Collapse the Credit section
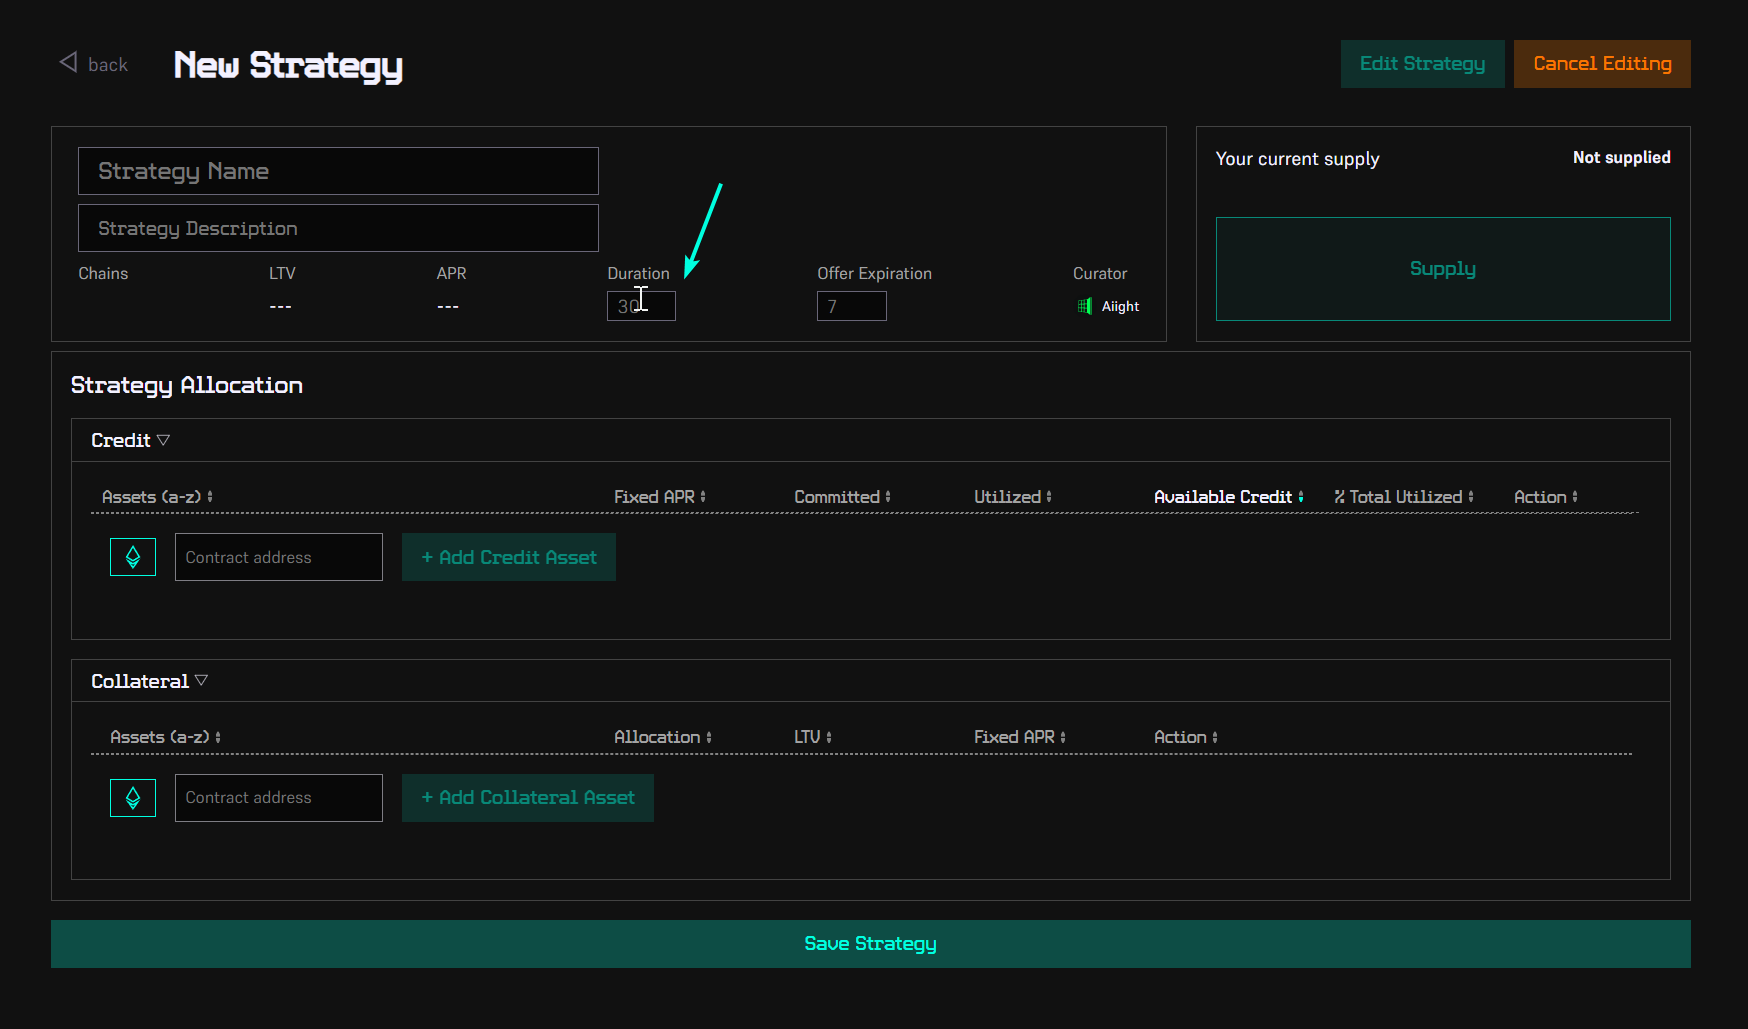This screenshot has height=1029, width=1748. 163,439
